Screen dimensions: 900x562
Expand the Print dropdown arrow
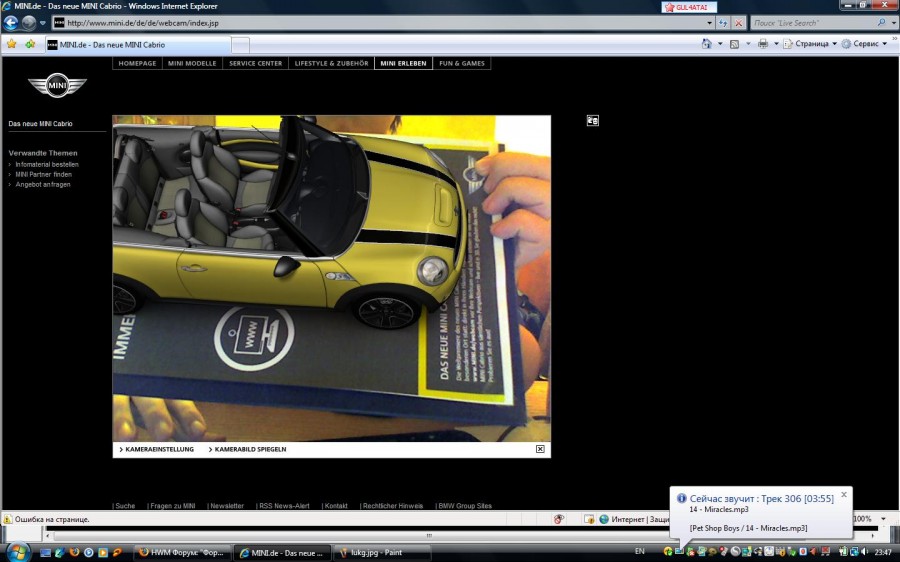(776, 44)
